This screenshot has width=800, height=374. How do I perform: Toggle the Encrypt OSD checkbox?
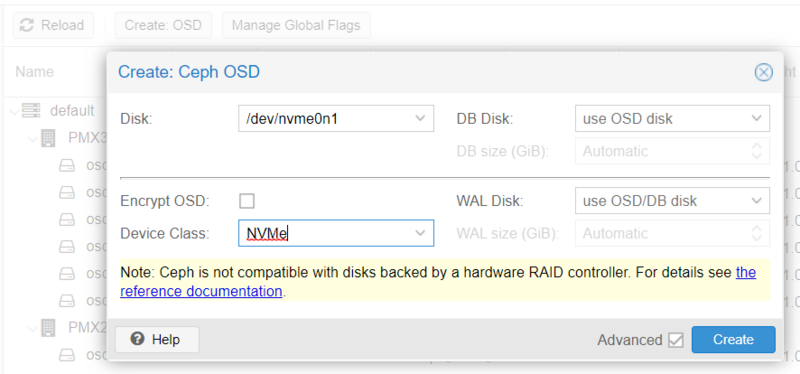tap(247, 201)
